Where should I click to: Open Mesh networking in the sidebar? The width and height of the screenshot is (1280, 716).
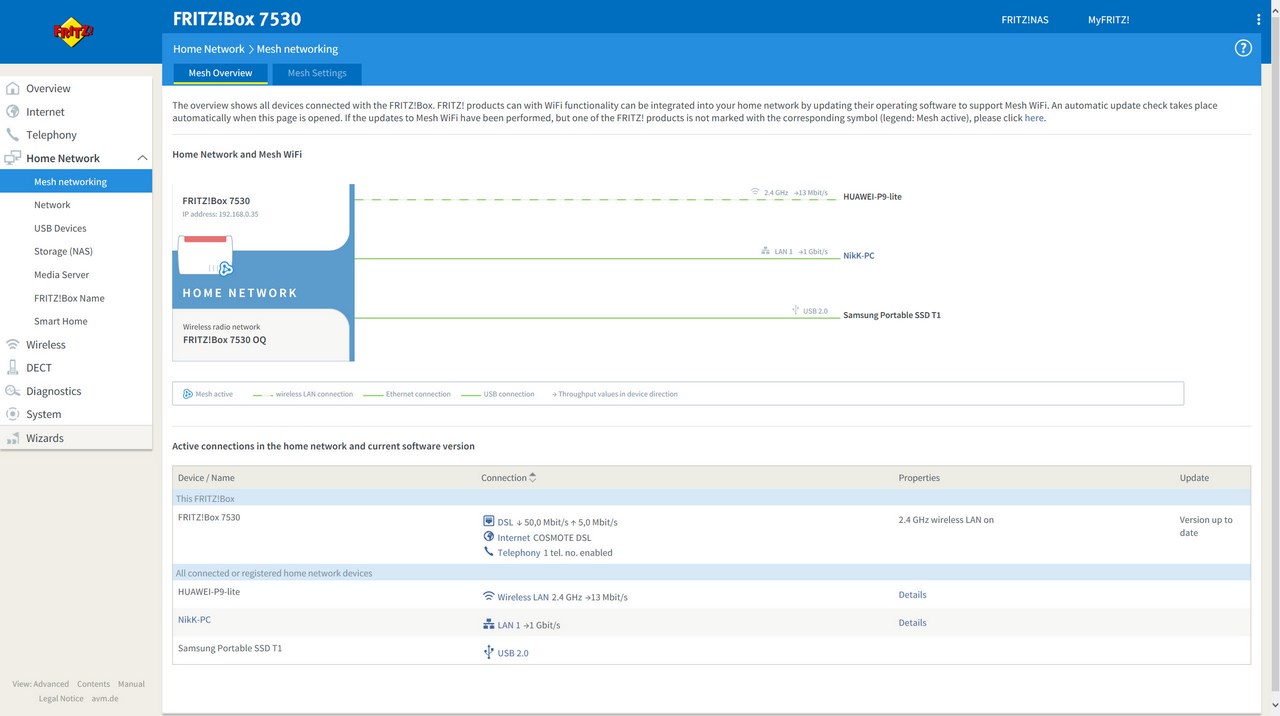(76, 182)
